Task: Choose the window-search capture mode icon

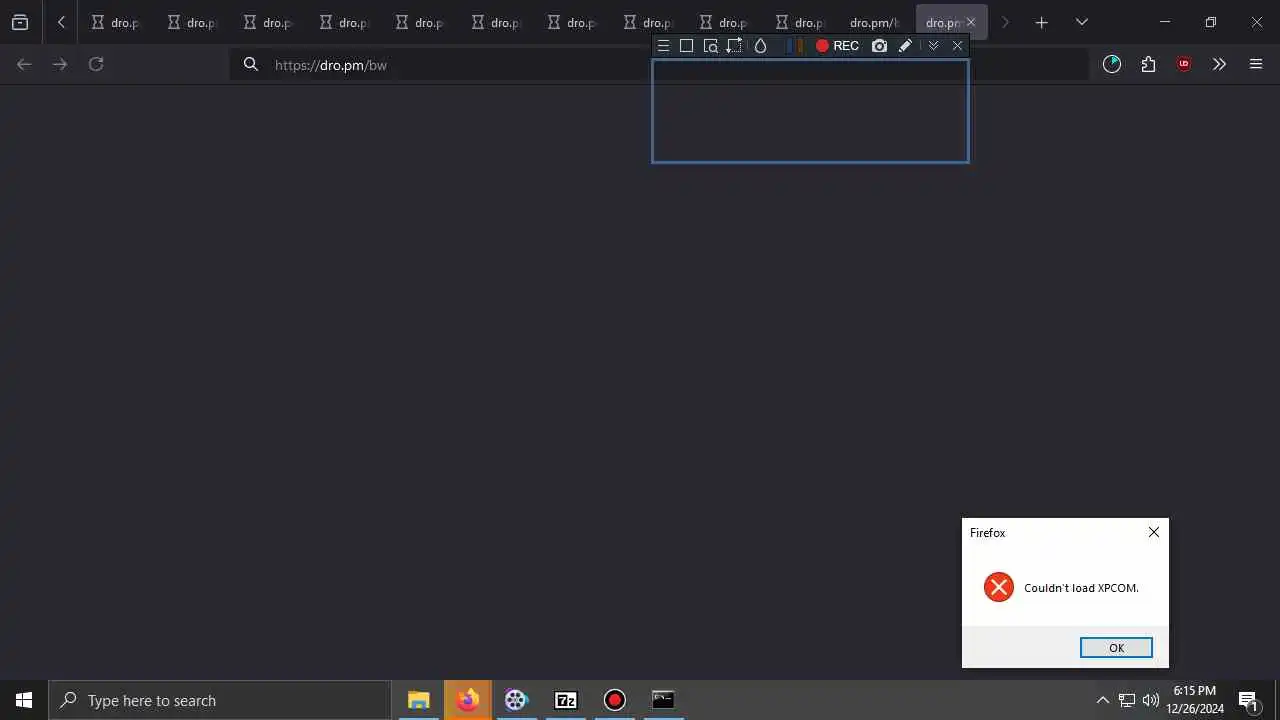Action: (711, 46)
